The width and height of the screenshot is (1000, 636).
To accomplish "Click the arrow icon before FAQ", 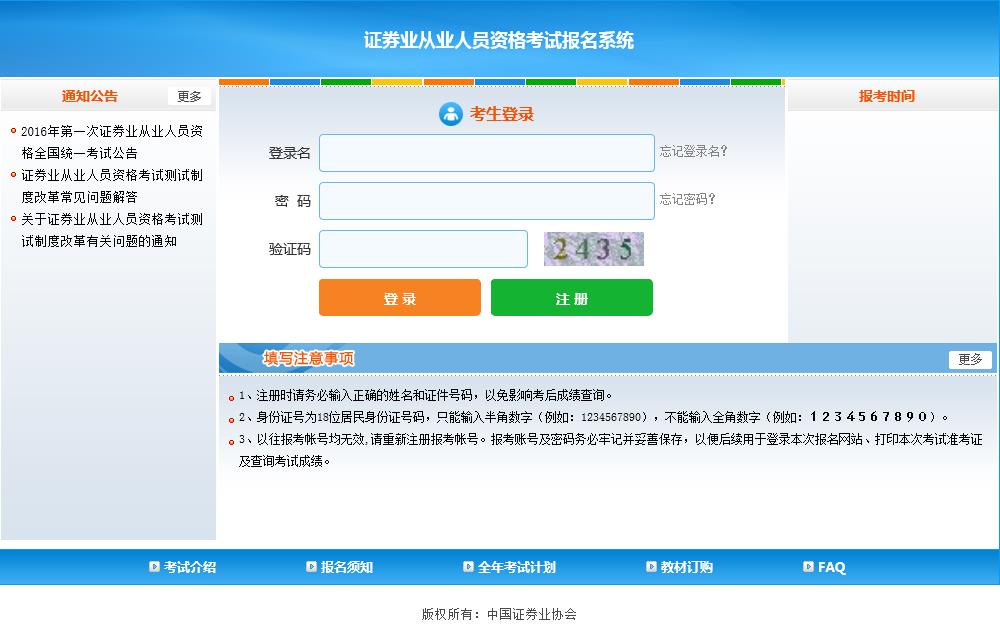I will pos(806,566).
